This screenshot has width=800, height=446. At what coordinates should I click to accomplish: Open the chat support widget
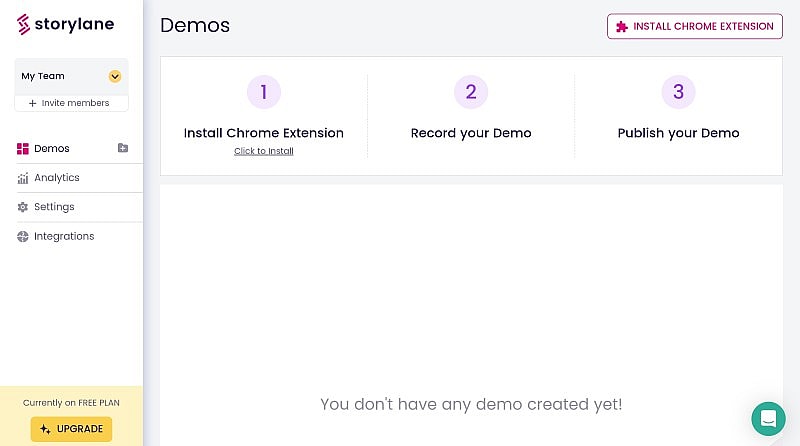click(x=768, y=418)
